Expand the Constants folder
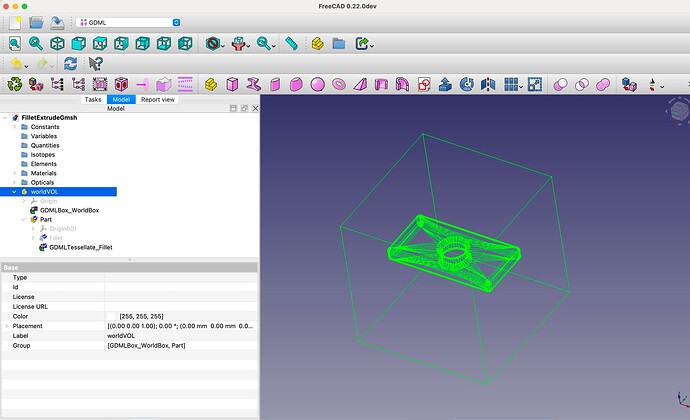690x420 pixels. [15, 127]
